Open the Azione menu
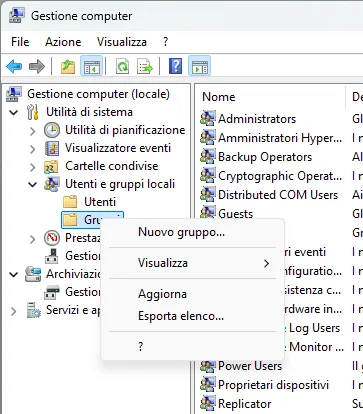The width and height of the screenshot is (363, 414). (63, 42)
